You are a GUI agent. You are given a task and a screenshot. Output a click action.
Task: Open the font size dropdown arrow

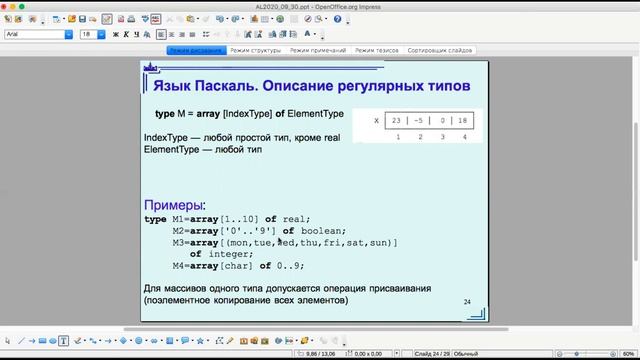[x=101, y=34]
